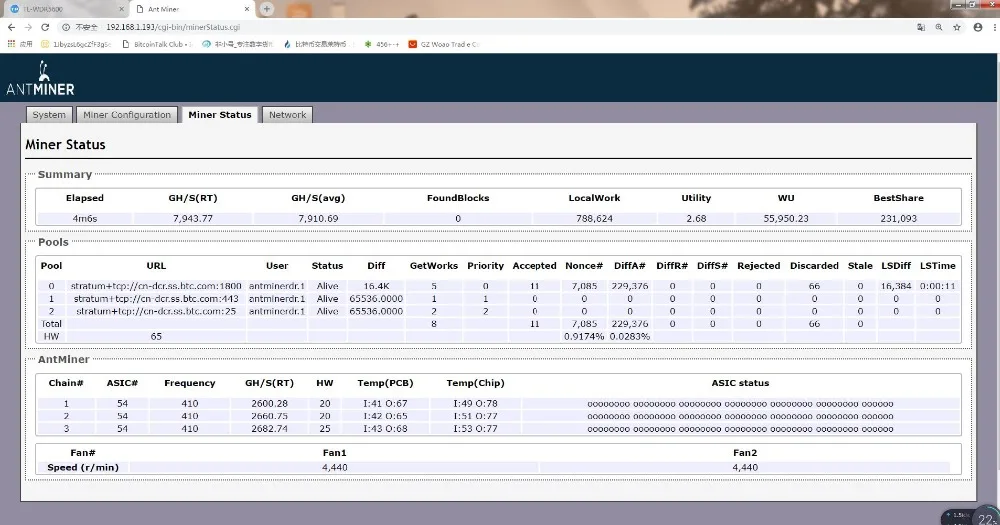Click pool 0 URL ending in :1800

(x=156, y=286)
